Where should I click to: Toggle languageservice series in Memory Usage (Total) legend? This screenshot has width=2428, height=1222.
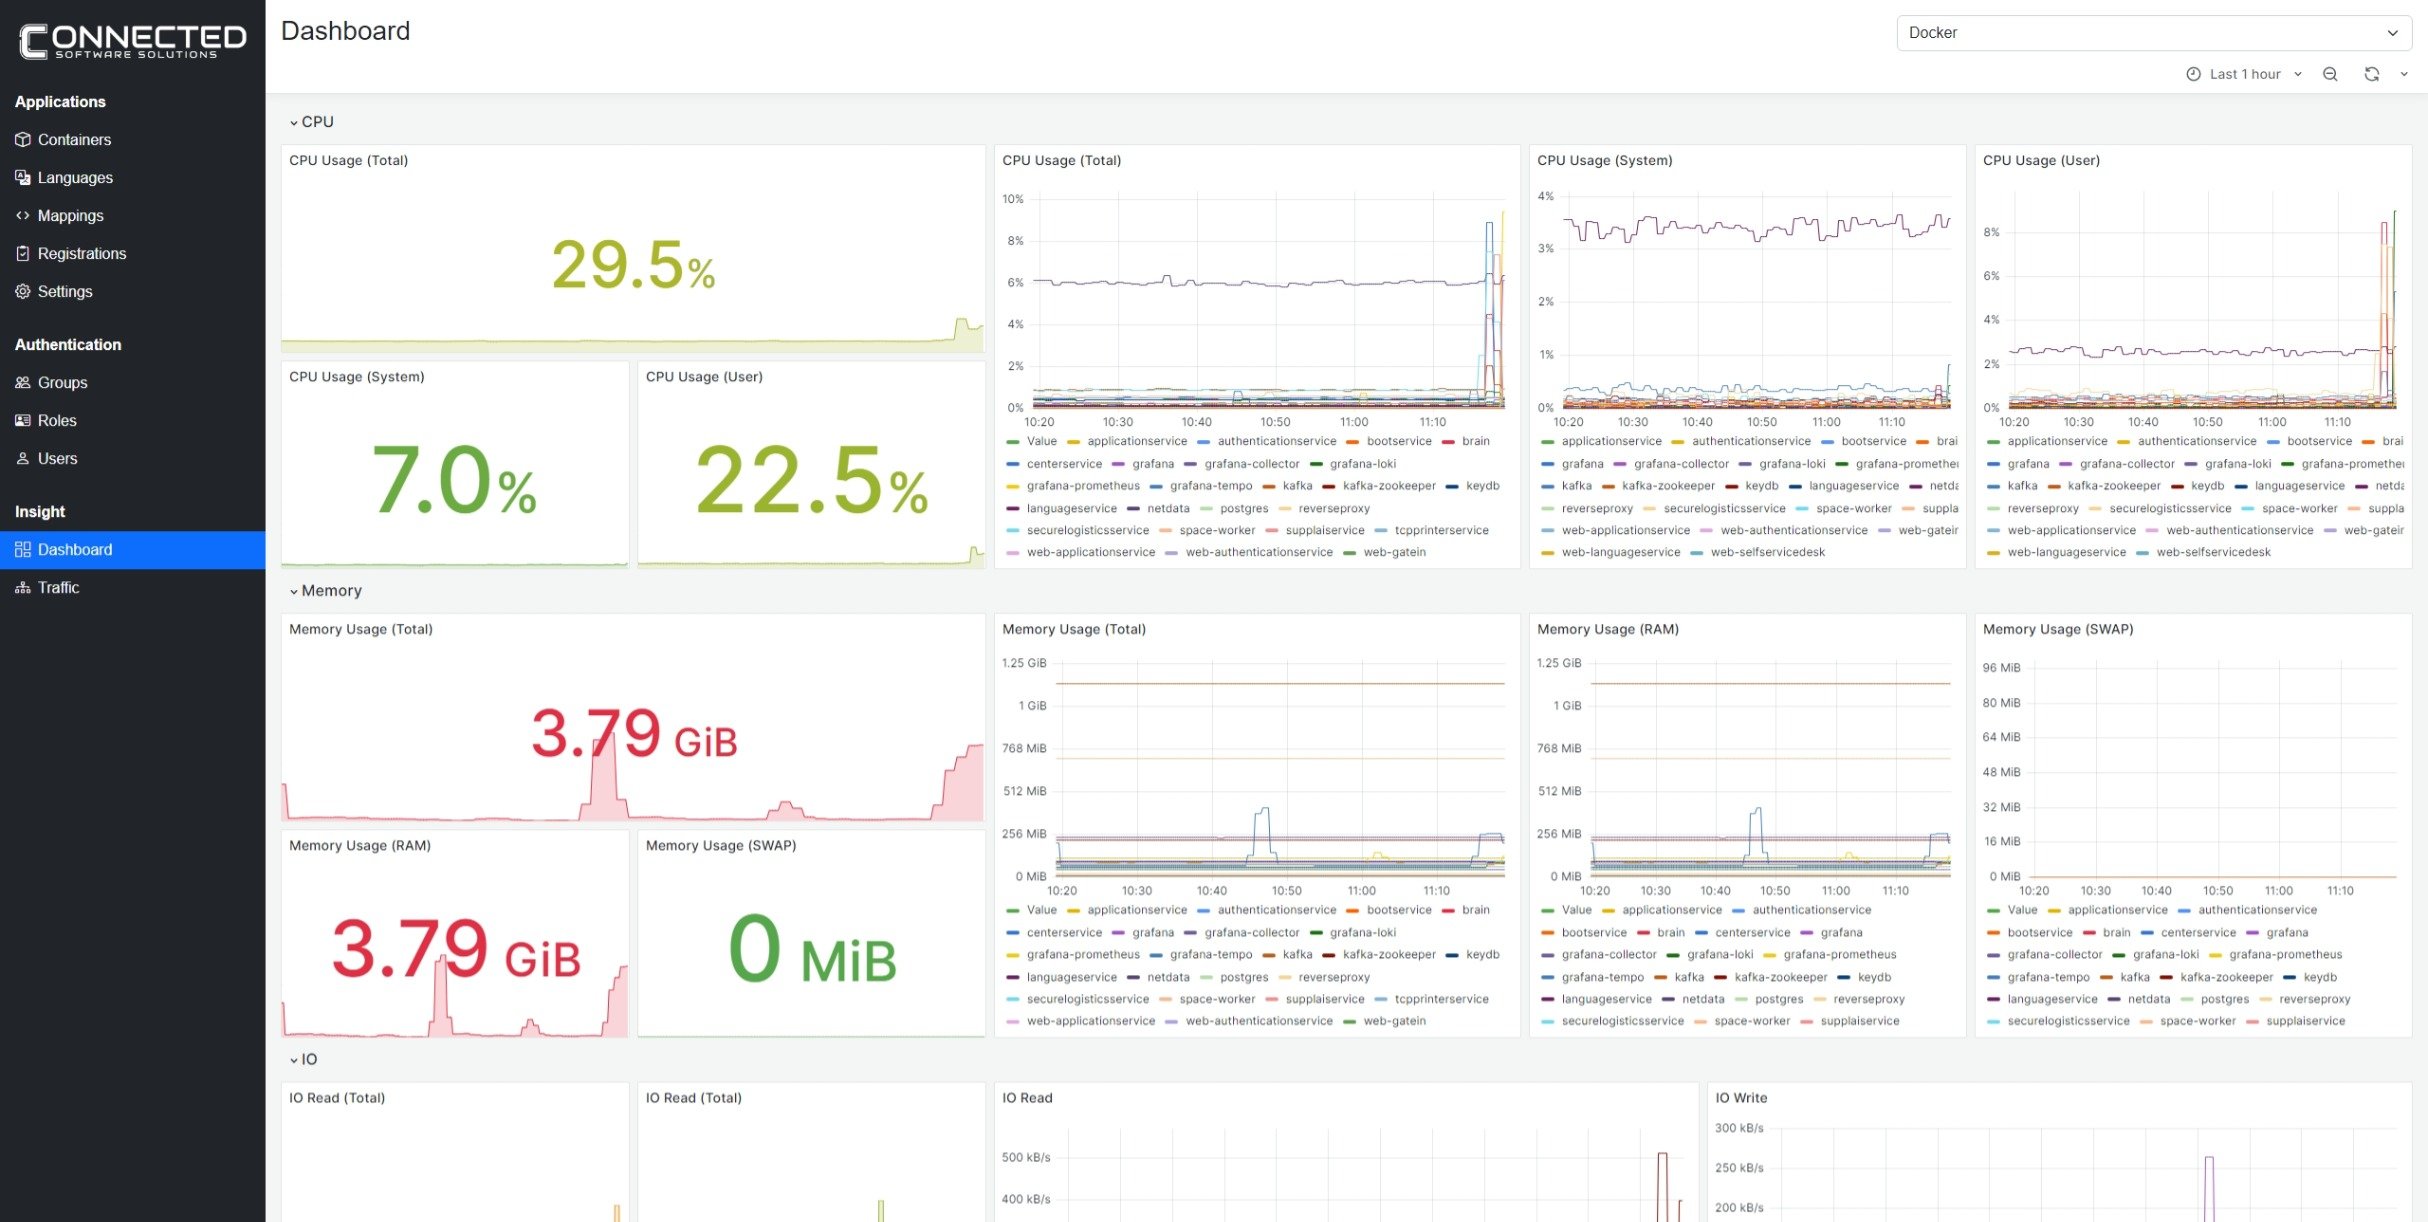pos(1072,978)
